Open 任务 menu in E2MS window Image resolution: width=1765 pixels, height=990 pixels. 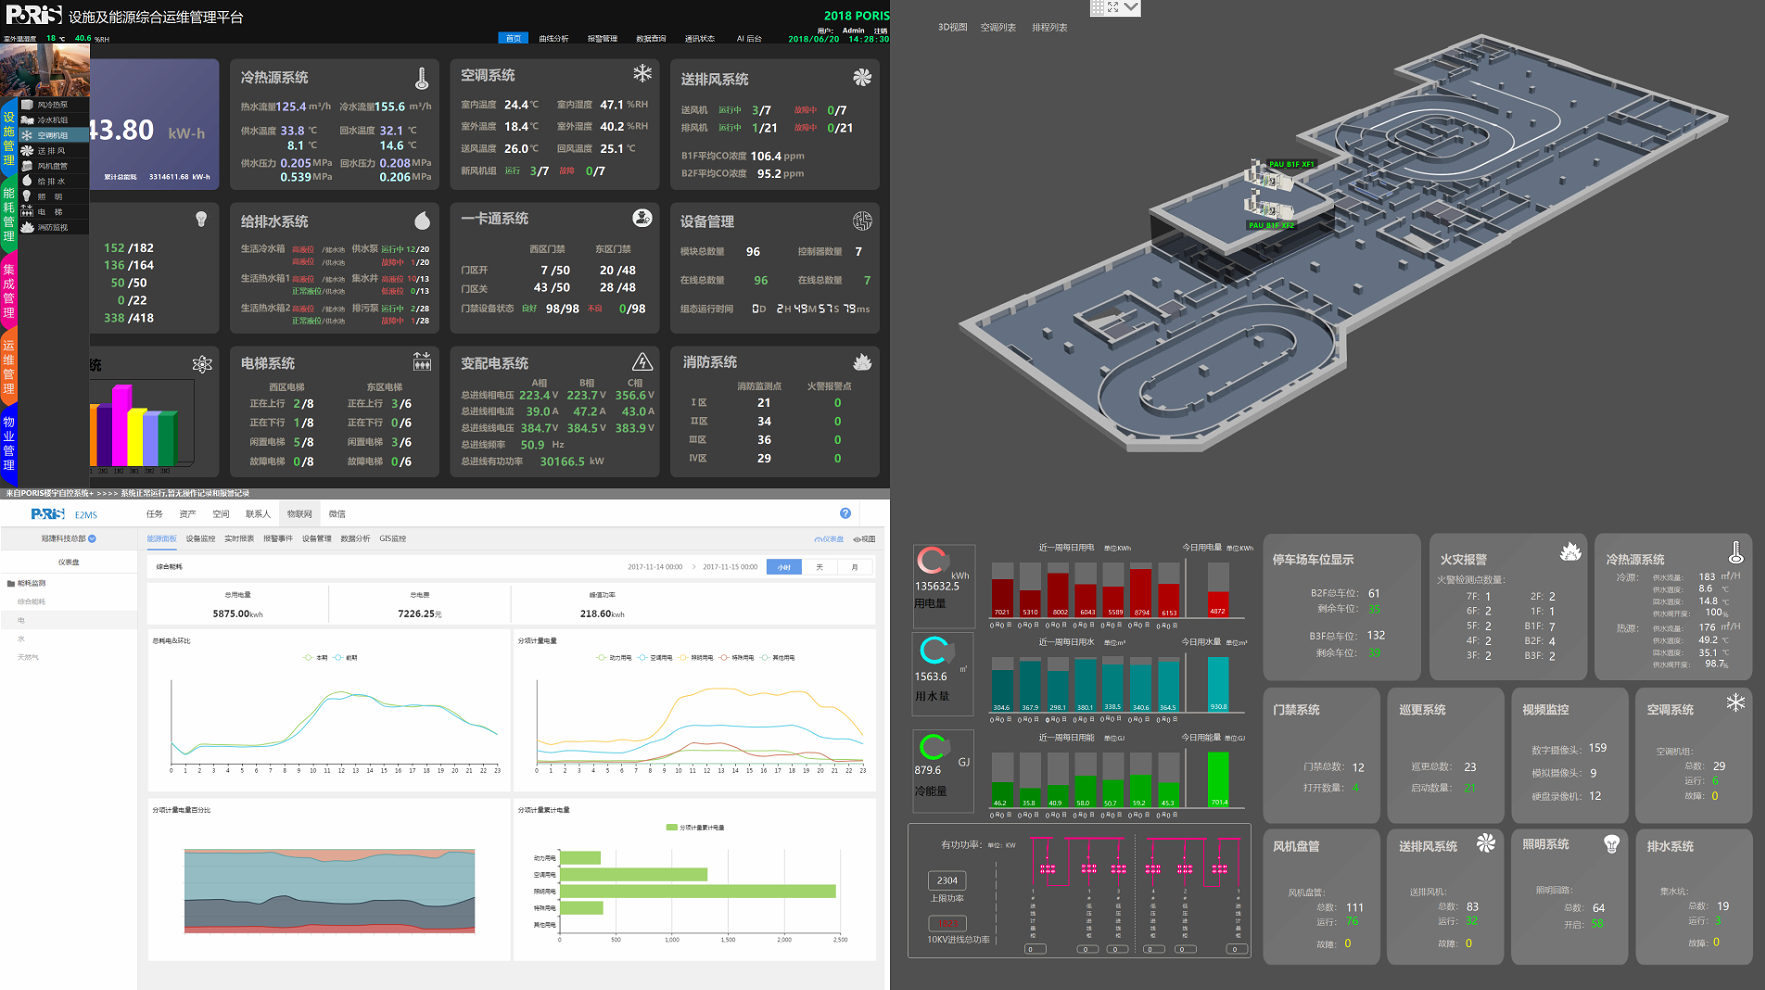click(x=154, y=514)
